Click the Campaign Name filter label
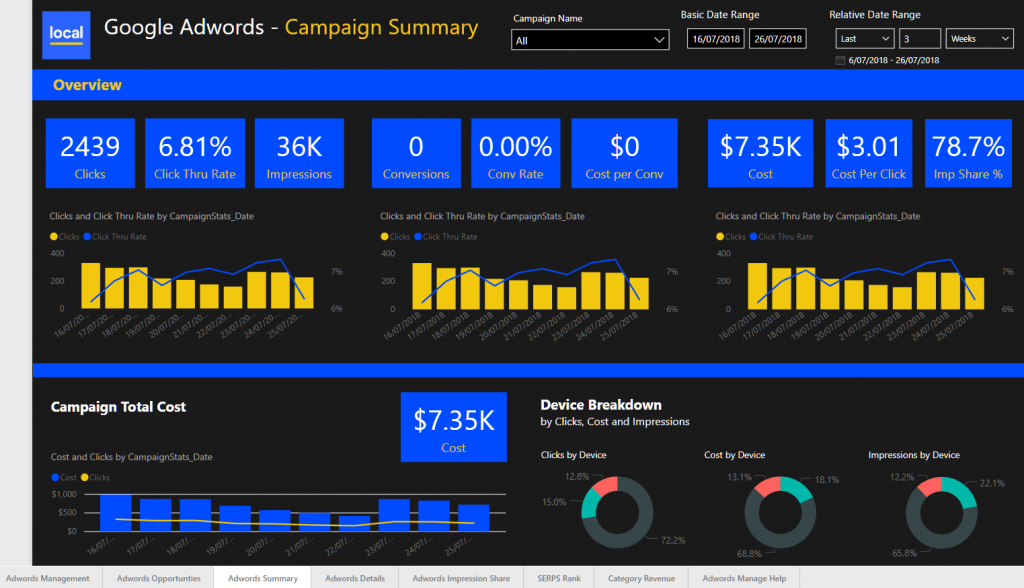 (x=547, y=18)
